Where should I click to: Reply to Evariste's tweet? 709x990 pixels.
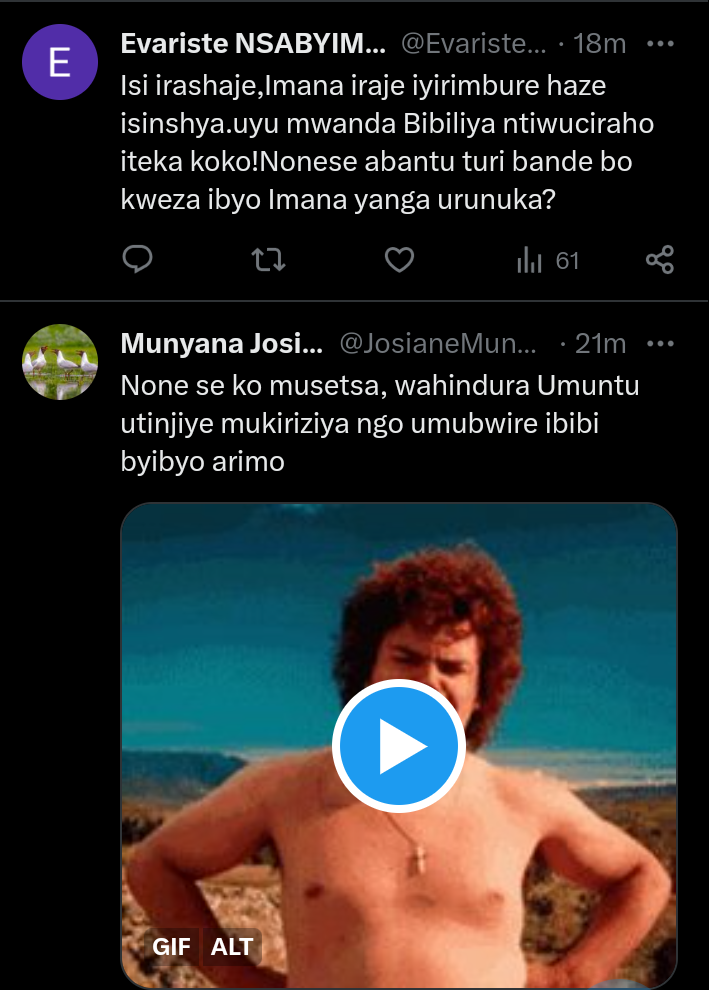click(137, 260)
